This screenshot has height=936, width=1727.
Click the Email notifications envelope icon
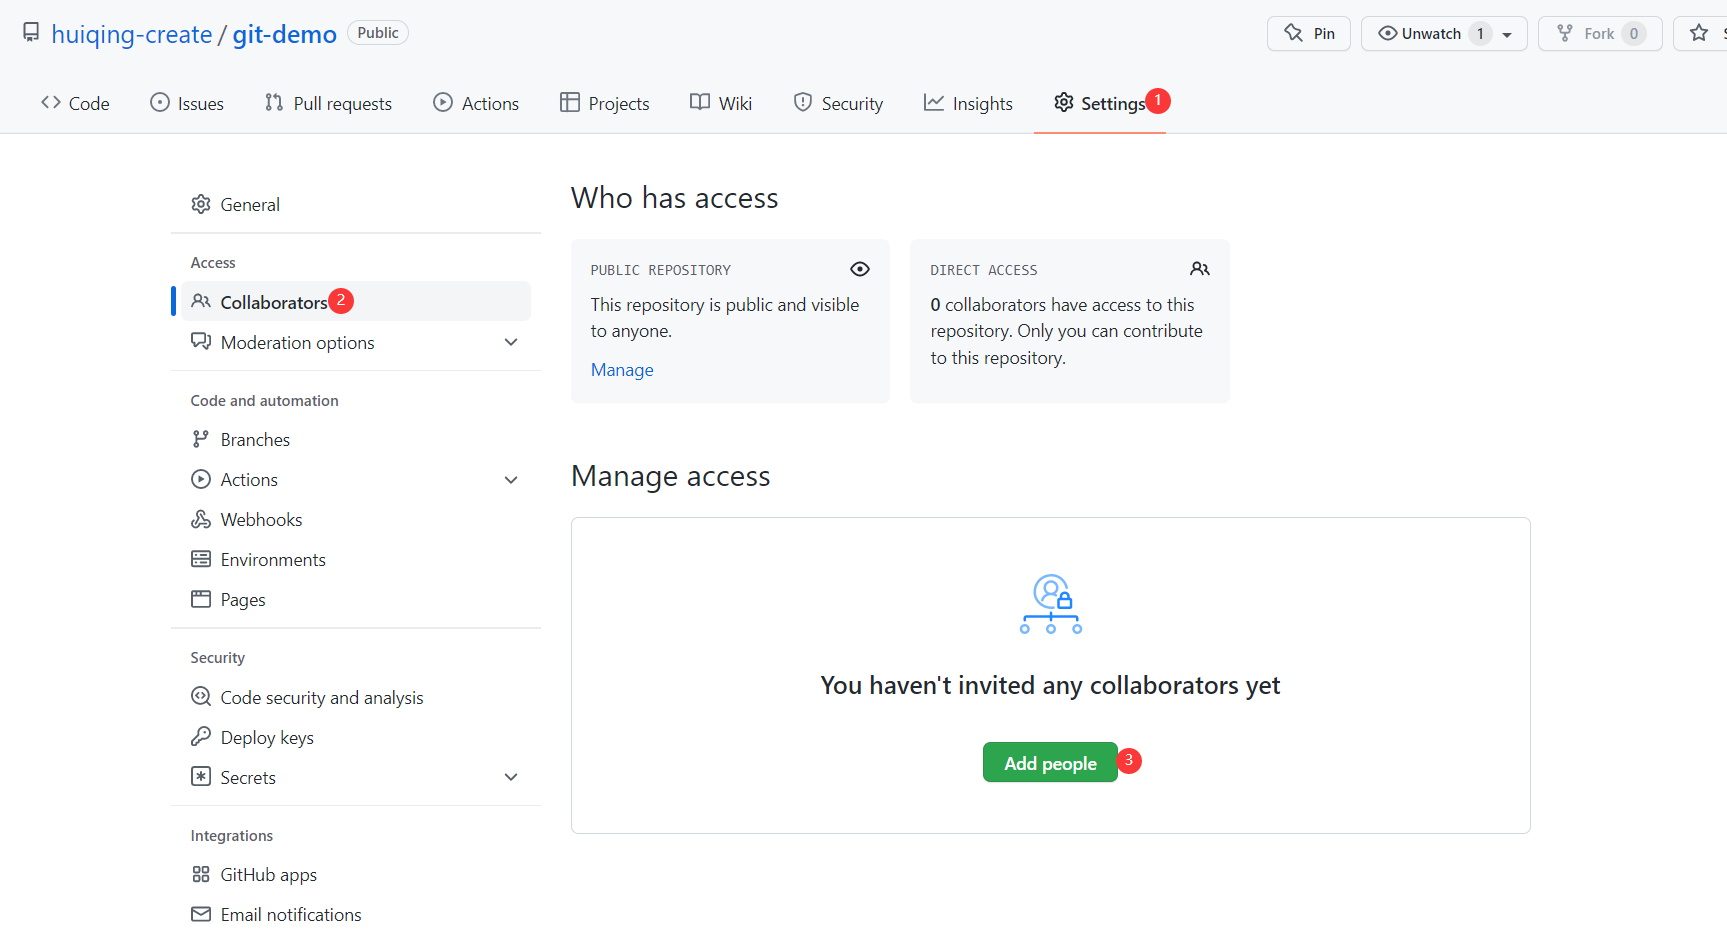click(201, 914)
